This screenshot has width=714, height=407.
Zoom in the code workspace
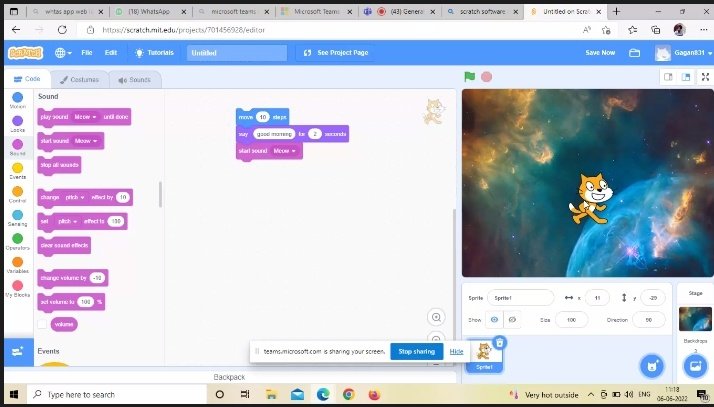click(436, 317)
